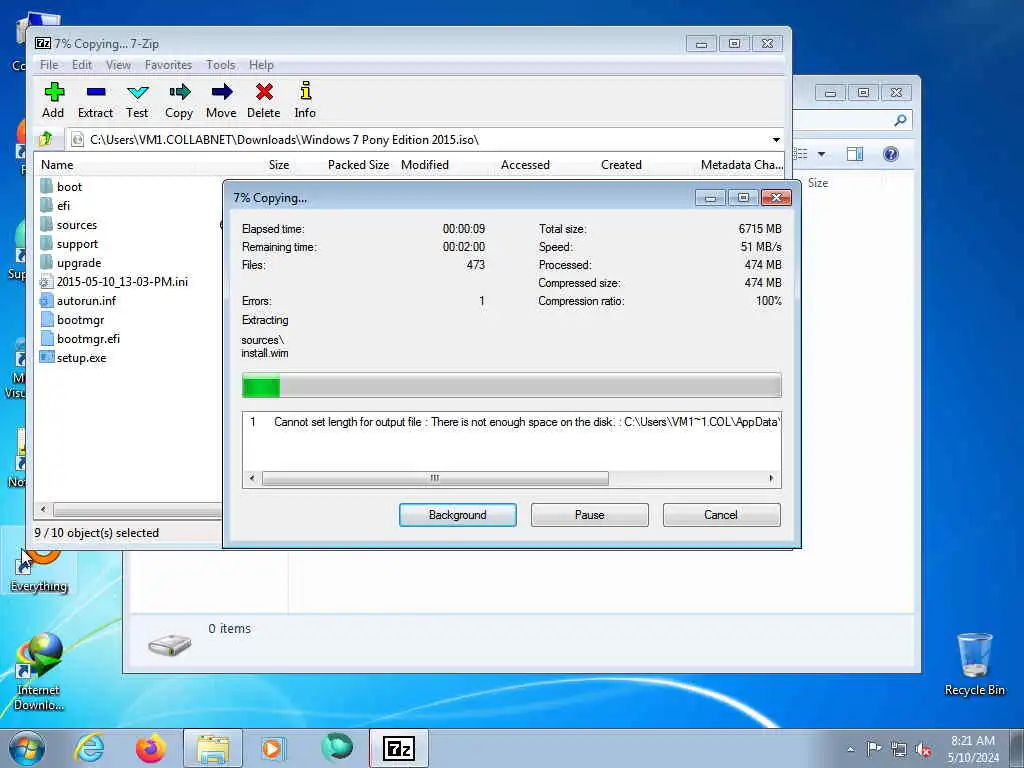
Task: Click the Action Center flag tray icon
Action: [x=874, y=749]
